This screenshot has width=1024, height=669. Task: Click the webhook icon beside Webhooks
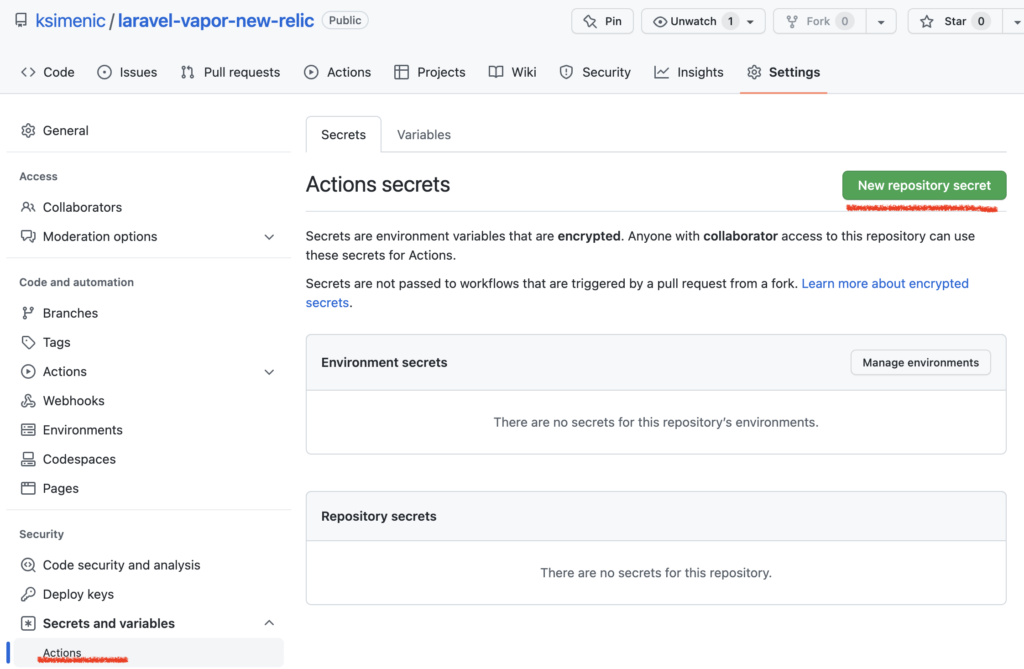click(x=28, y=401)
